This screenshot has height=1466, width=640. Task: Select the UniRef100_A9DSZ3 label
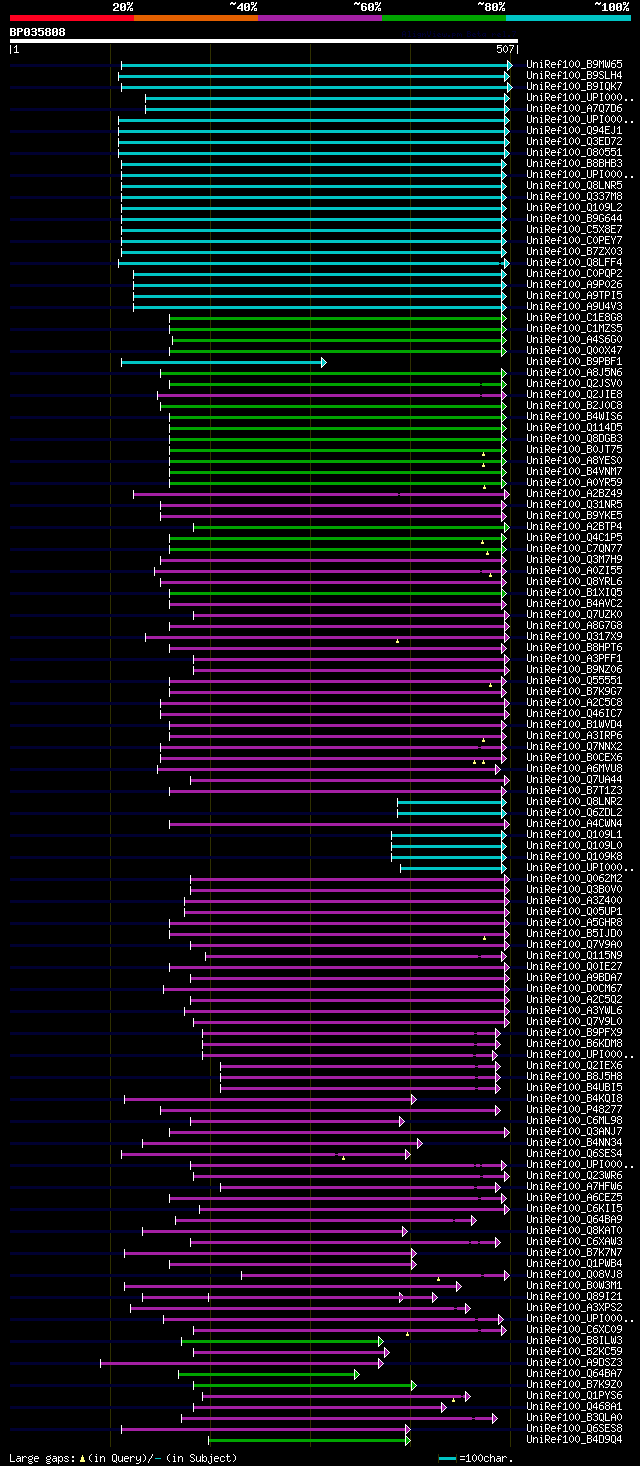tap(574, 1362)
